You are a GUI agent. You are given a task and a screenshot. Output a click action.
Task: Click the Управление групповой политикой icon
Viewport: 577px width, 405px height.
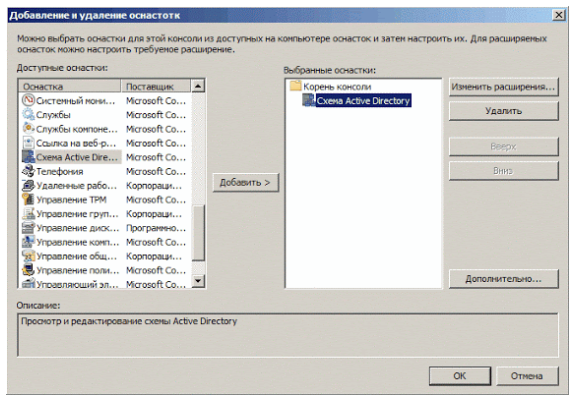28,214
